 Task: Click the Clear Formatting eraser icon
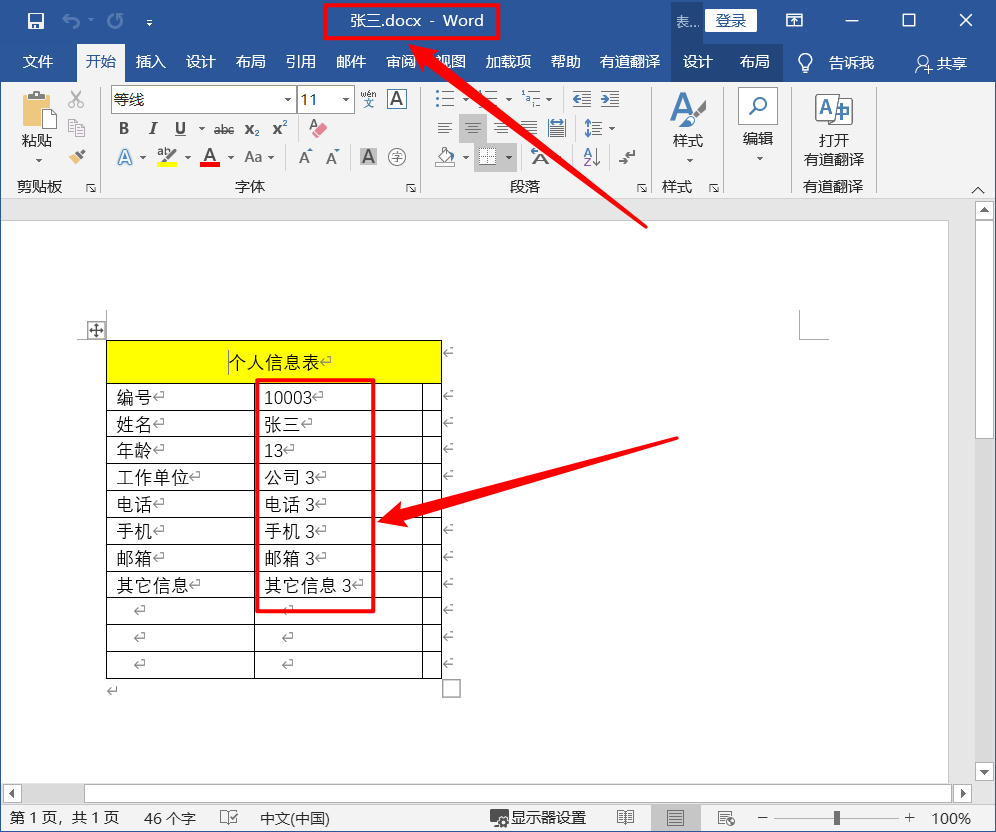pyautogui.click(x=319, y=128)
